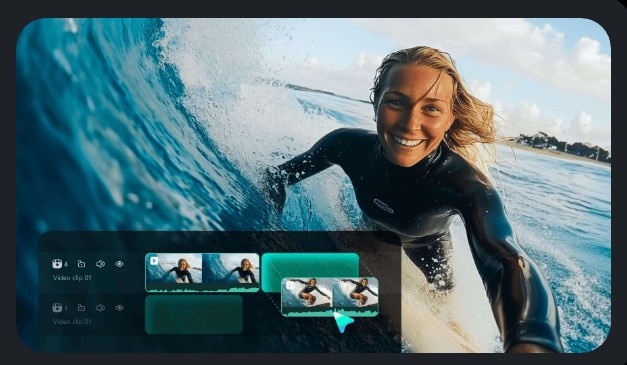Select the lower Video clip 01 label

coord(72,321)
